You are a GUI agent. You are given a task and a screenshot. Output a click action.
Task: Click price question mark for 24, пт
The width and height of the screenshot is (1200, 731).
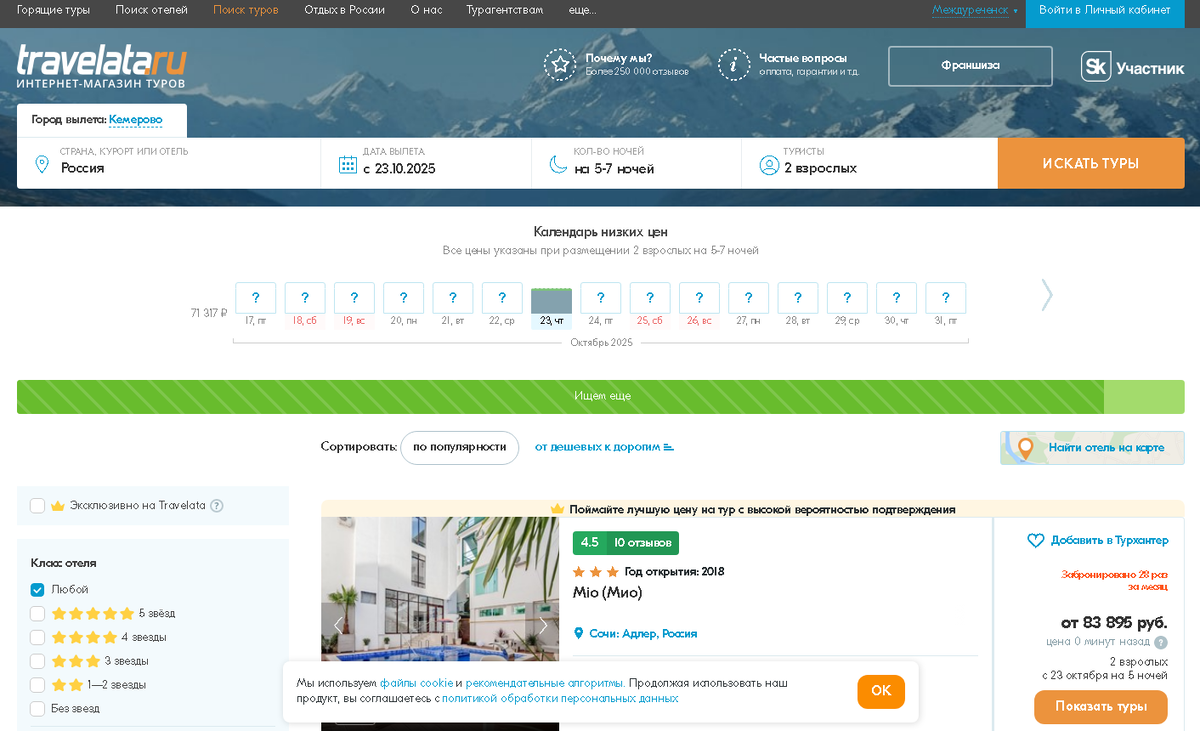pyautogui.click(x=601, y=298)
